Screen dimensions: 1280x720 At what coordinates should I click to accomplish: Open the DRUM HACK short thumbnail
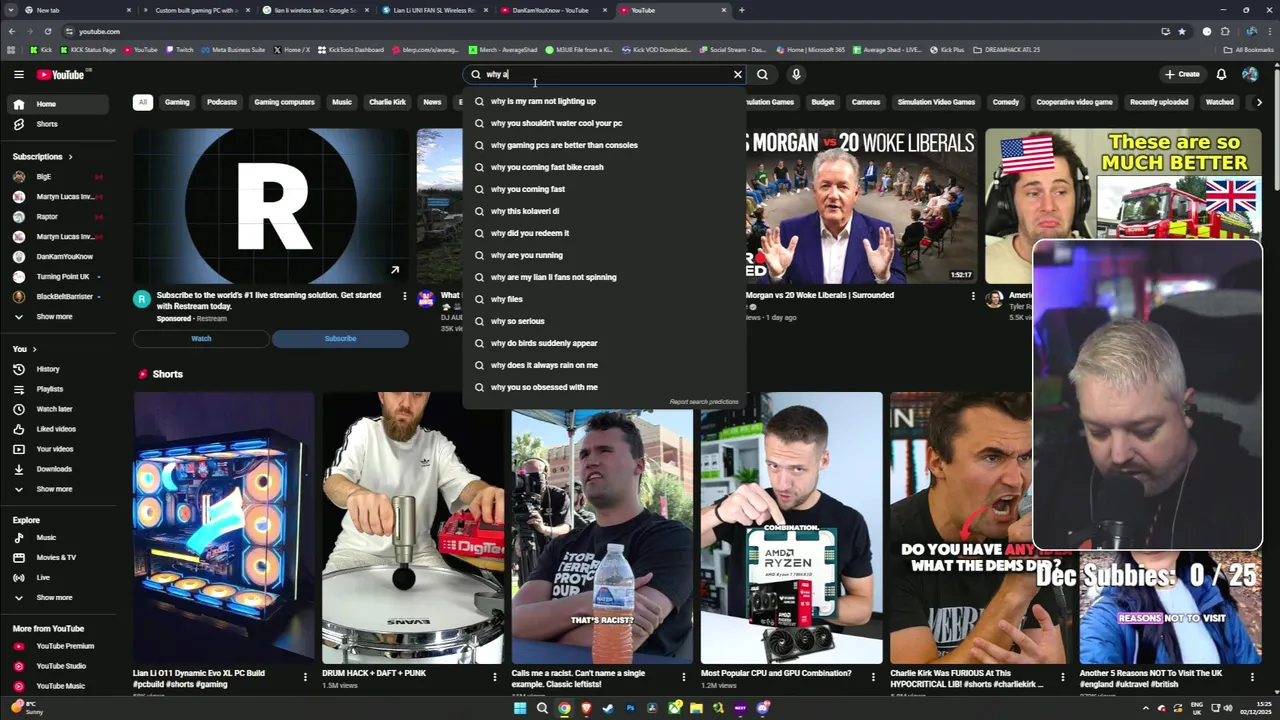413,528
